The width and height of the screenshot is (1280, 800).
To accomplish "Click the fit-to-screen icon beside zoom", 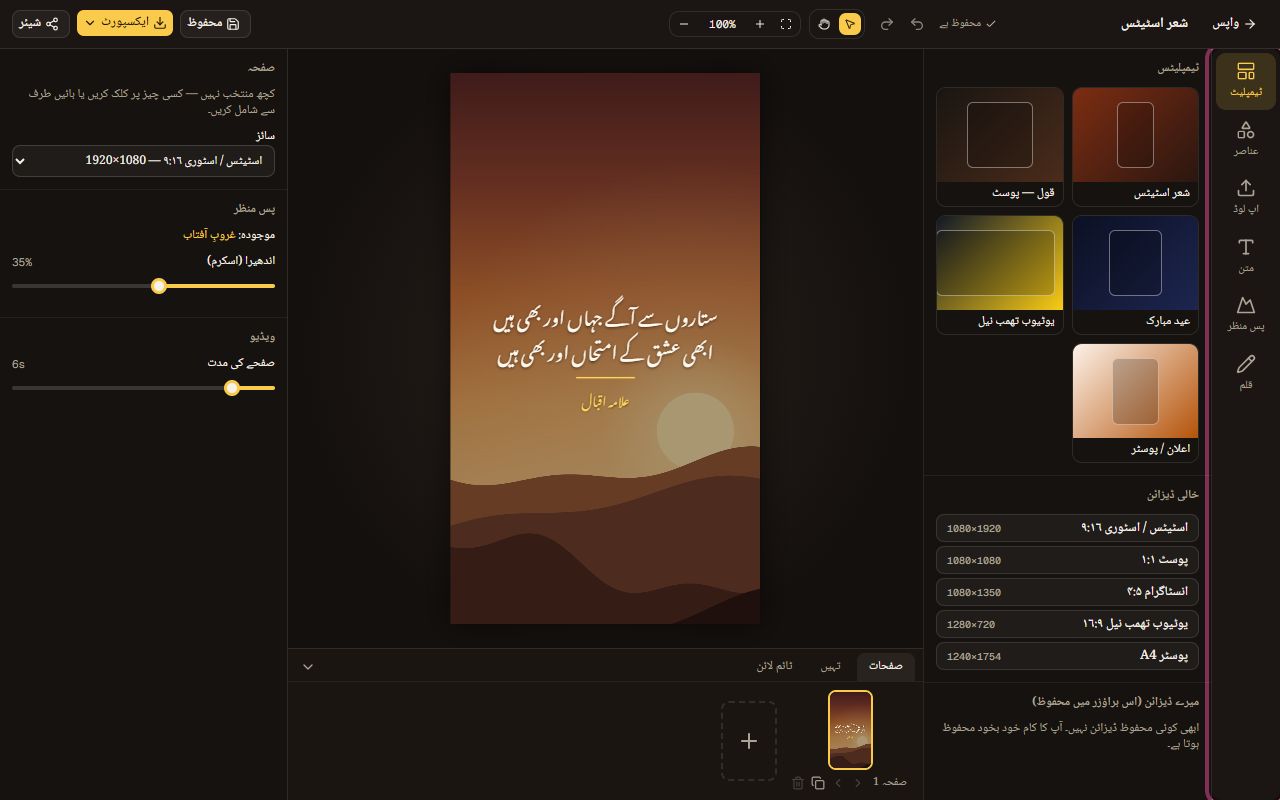I will pyautogui.click(x=786, y=24).
